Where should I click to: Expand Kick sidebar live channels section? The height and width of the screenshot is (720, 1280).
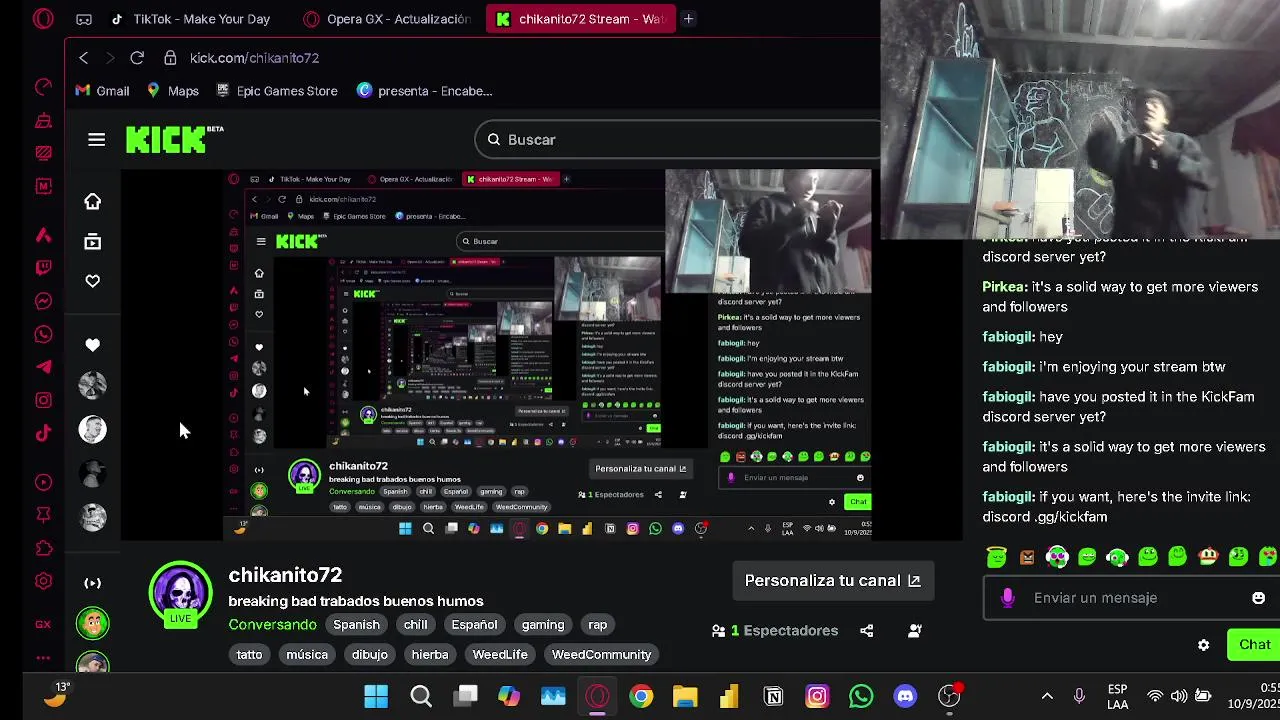pos(92,583)
